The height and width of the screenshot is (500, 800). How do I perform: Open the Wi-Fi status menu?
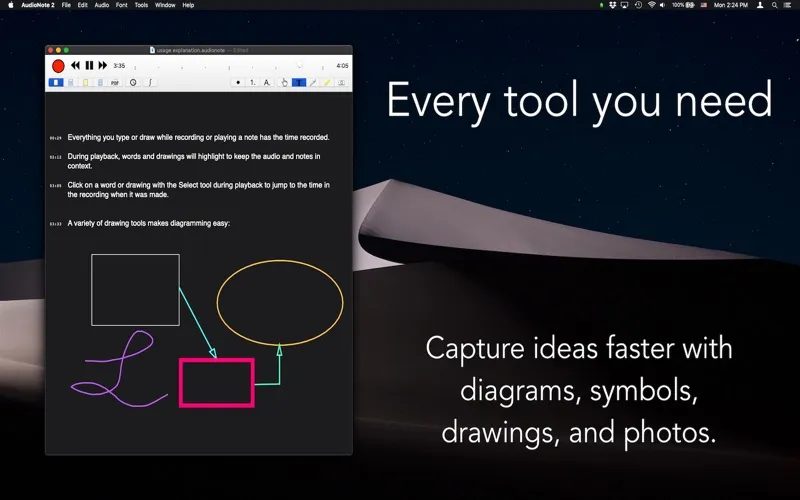pyautogui.click(x=652, y=5)
